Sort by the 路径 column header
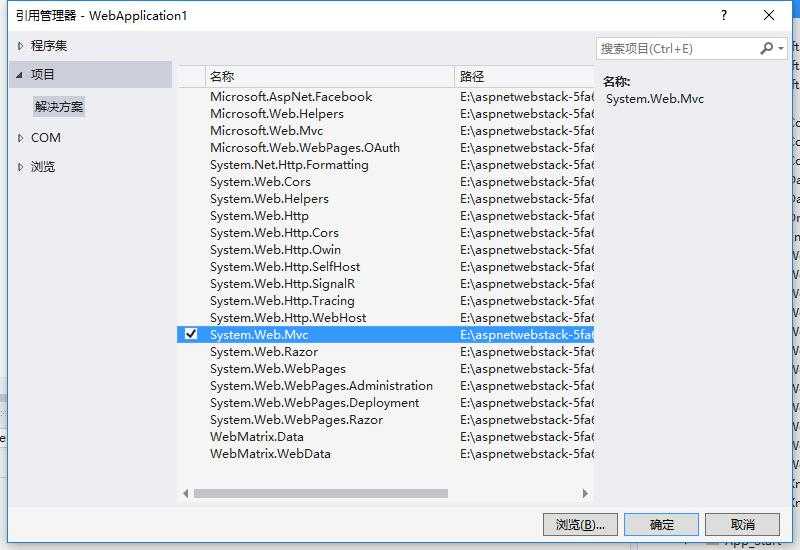The image size is (800, 550). (x=524, y=77)
